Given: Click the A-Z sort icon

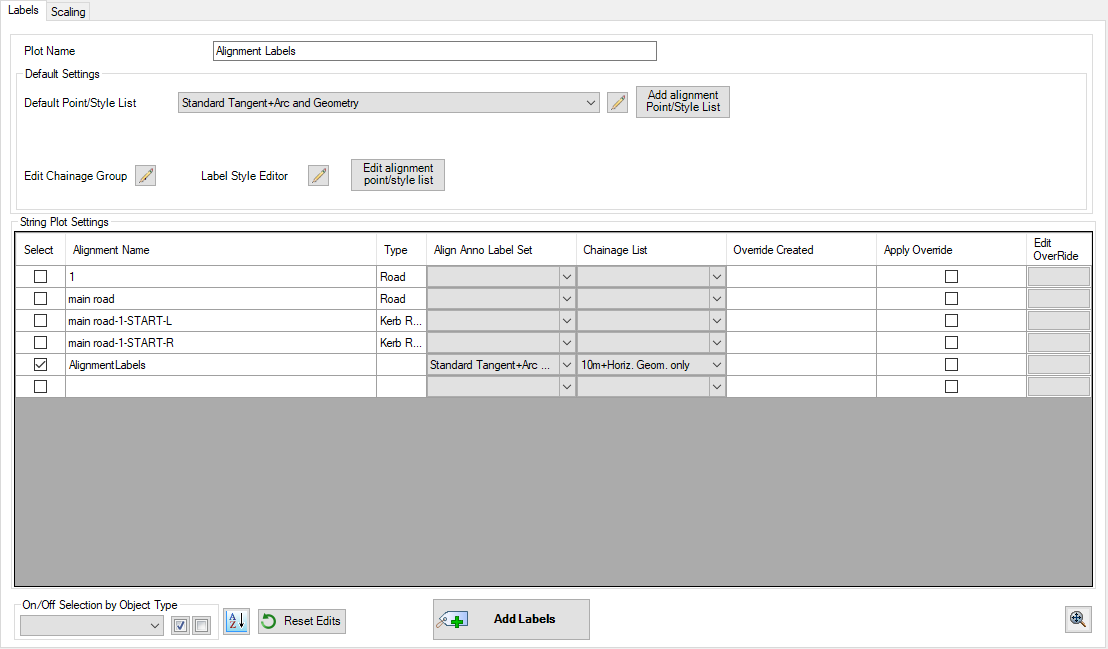Looking at the screenshot, I should [236, 621].
